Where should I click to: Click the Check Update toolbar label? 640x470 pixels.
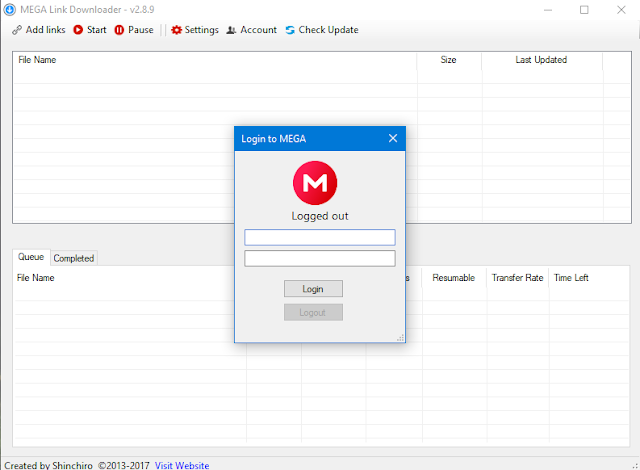coord(329,30)
